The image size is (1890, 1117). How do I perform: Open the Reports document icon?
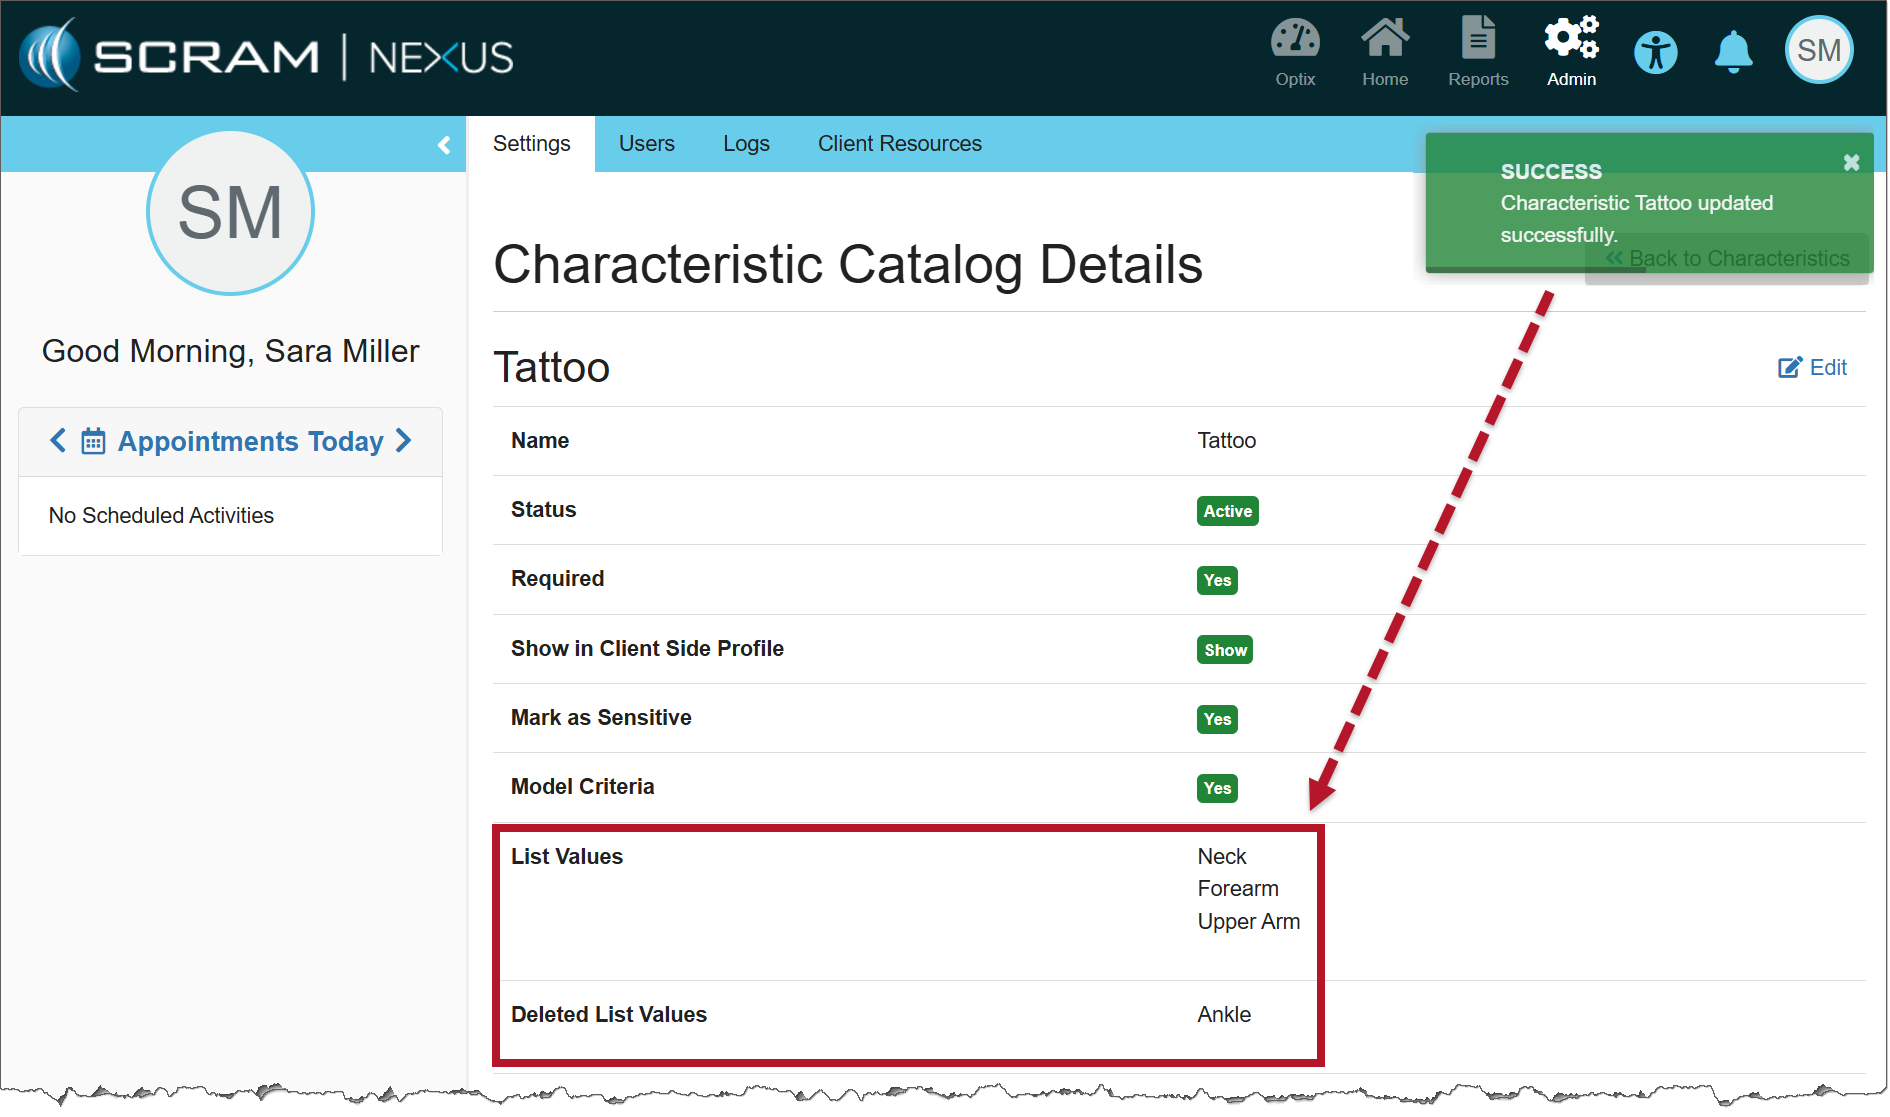(1478, 52)
